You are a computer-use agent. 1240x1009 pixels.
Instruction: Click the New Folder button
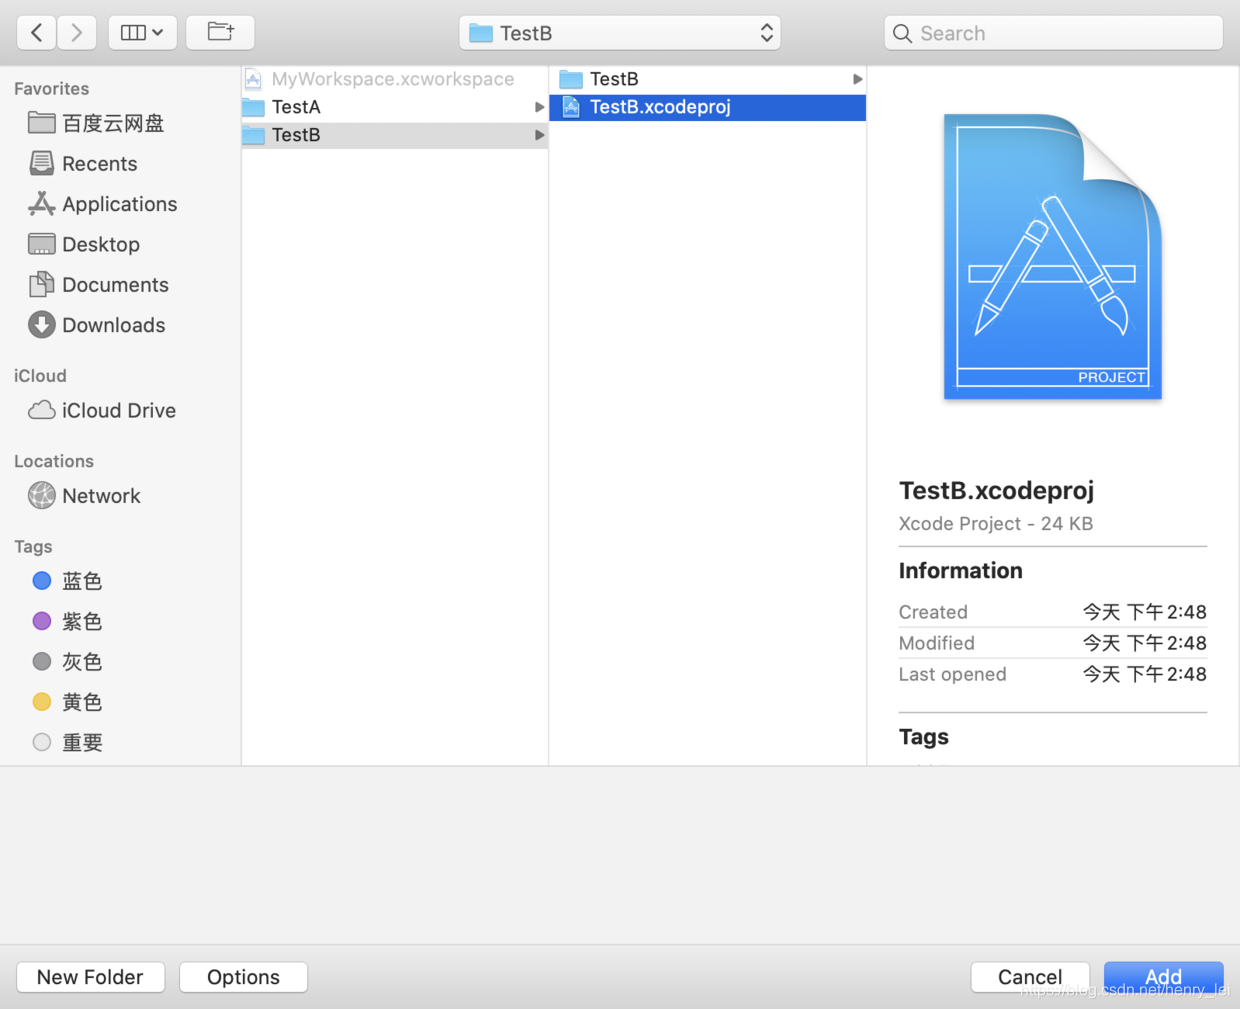(x=90, y=977)
